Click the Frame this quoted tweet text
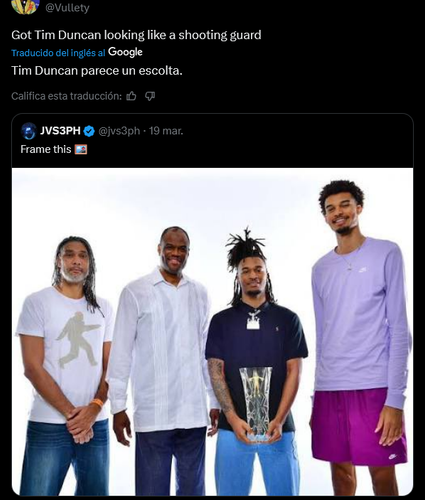The height and width of the screenshot is (500, 425). click(x=46, y=149)
